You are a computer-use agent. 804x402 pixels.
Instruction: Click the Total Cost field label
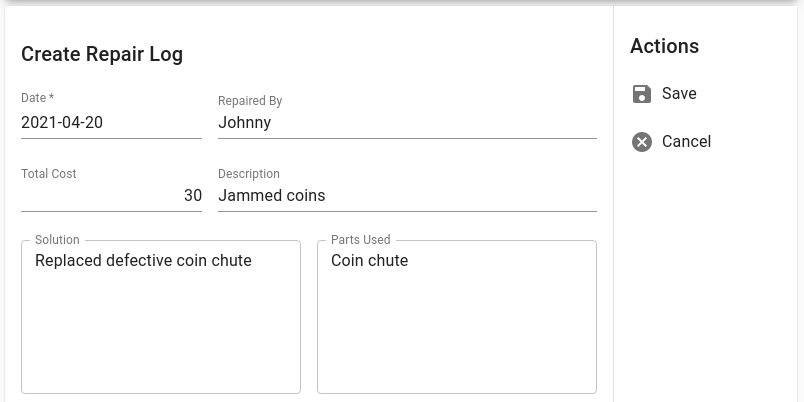point(49,174)
